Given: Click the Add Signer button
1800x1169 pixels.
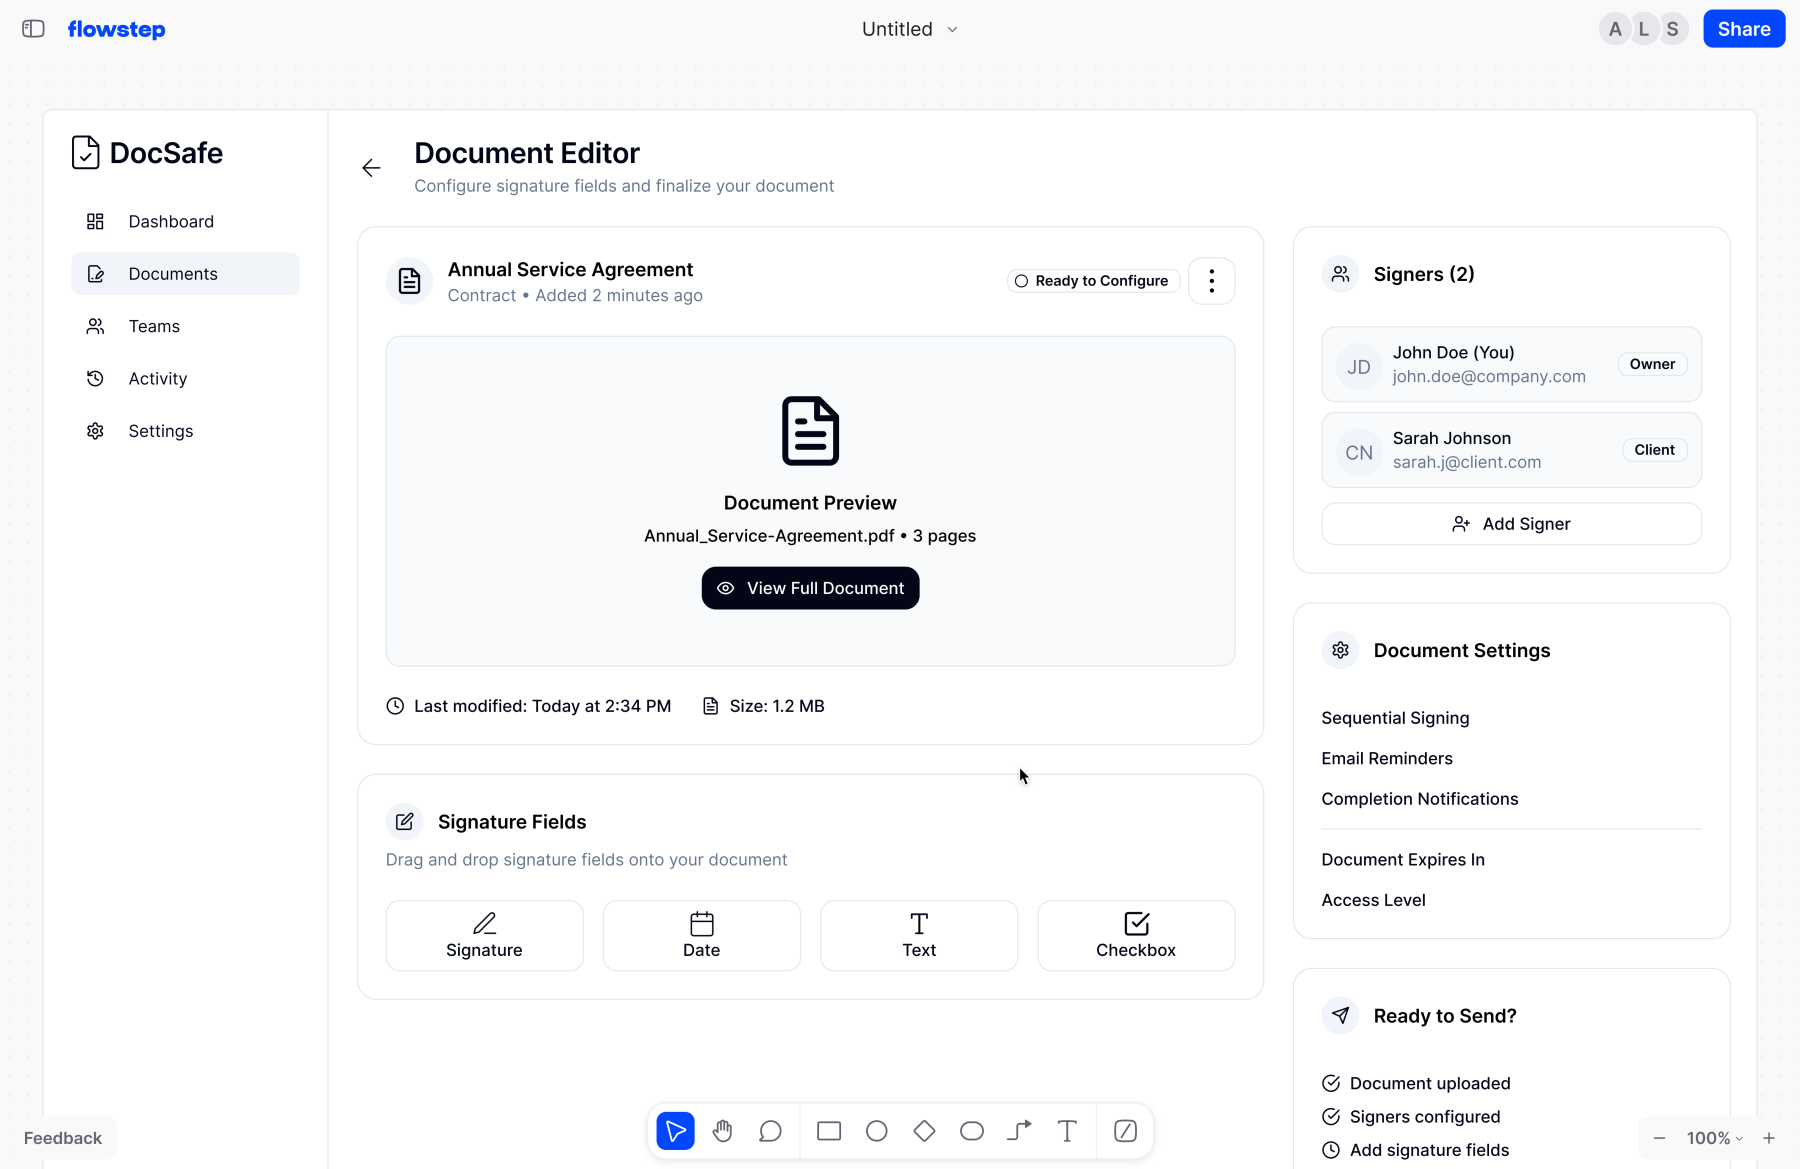Looking at the screenshot, I should (x=1511, y=524).
